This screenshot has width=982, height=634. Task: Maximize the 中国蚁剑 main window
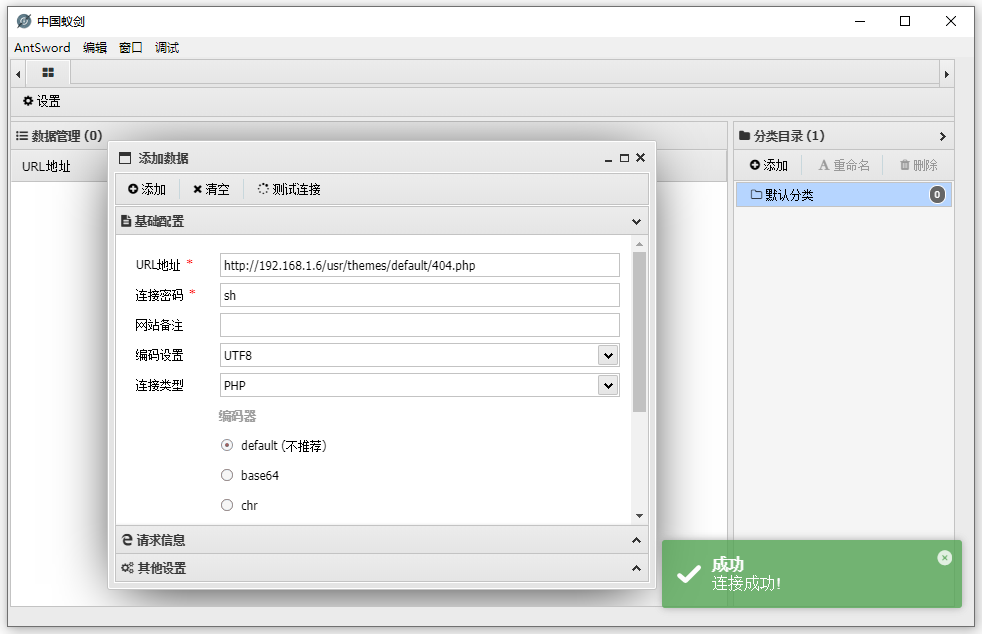pos(905,21)
